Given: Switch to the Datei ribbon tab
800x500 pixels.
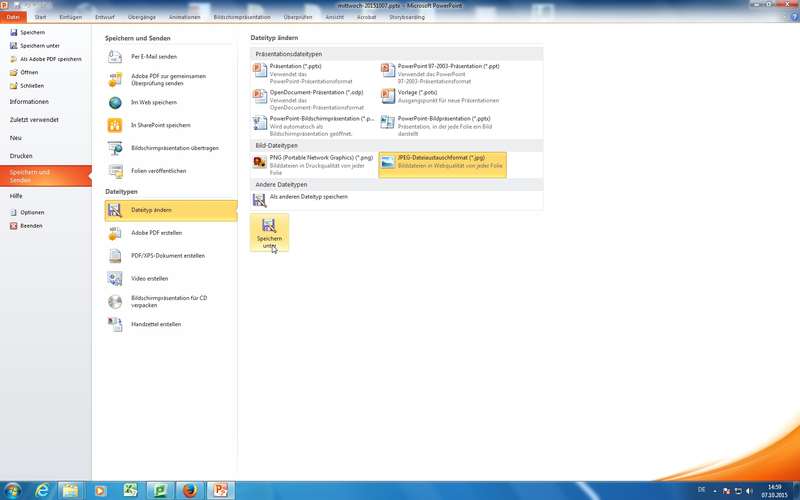Looking at the screenshot, I should 13,17.
